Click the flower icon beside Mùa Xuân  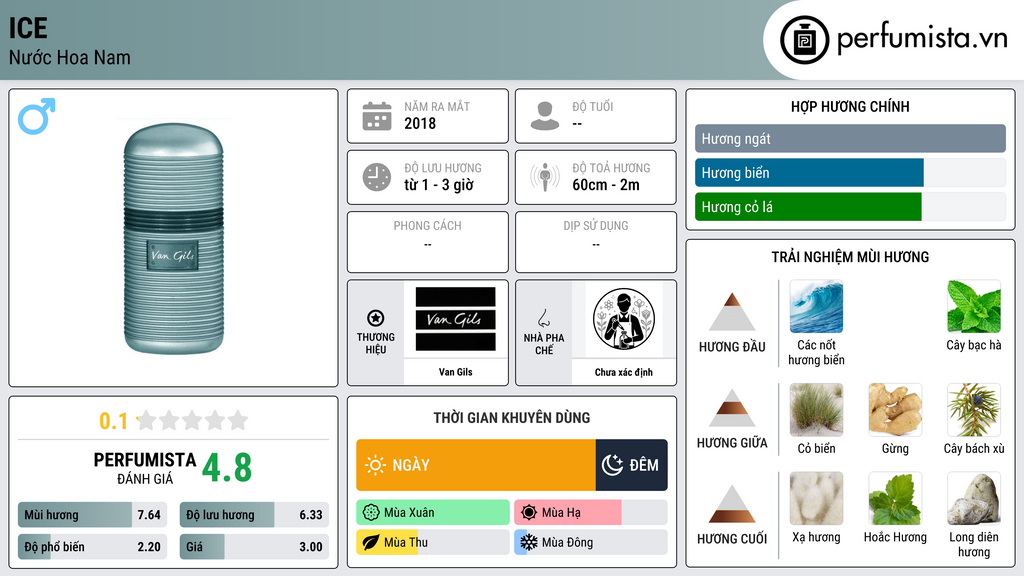(371, 513)
